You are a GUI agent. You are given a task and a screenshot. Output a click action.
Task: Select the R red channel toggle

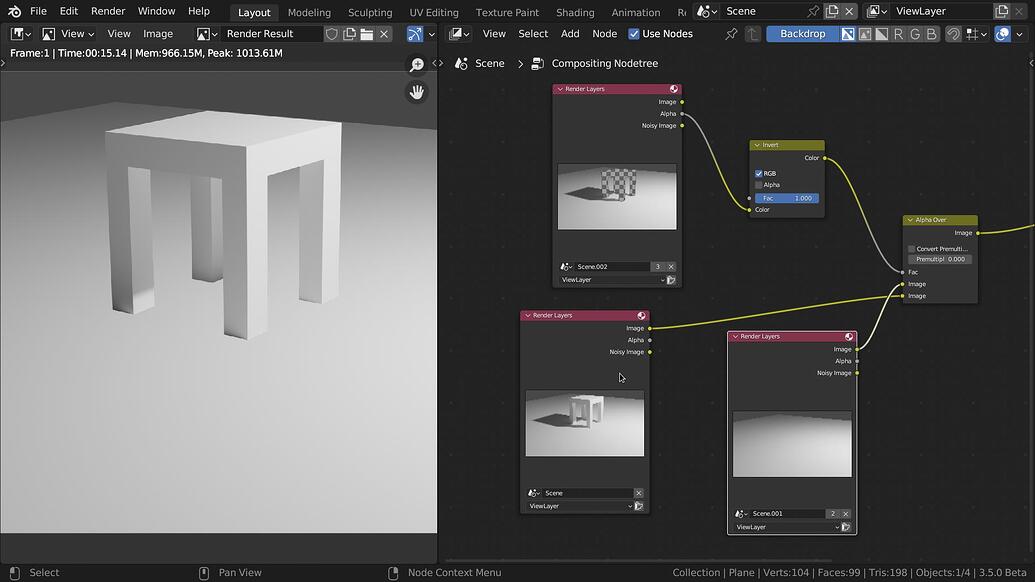tap(898, 34)
